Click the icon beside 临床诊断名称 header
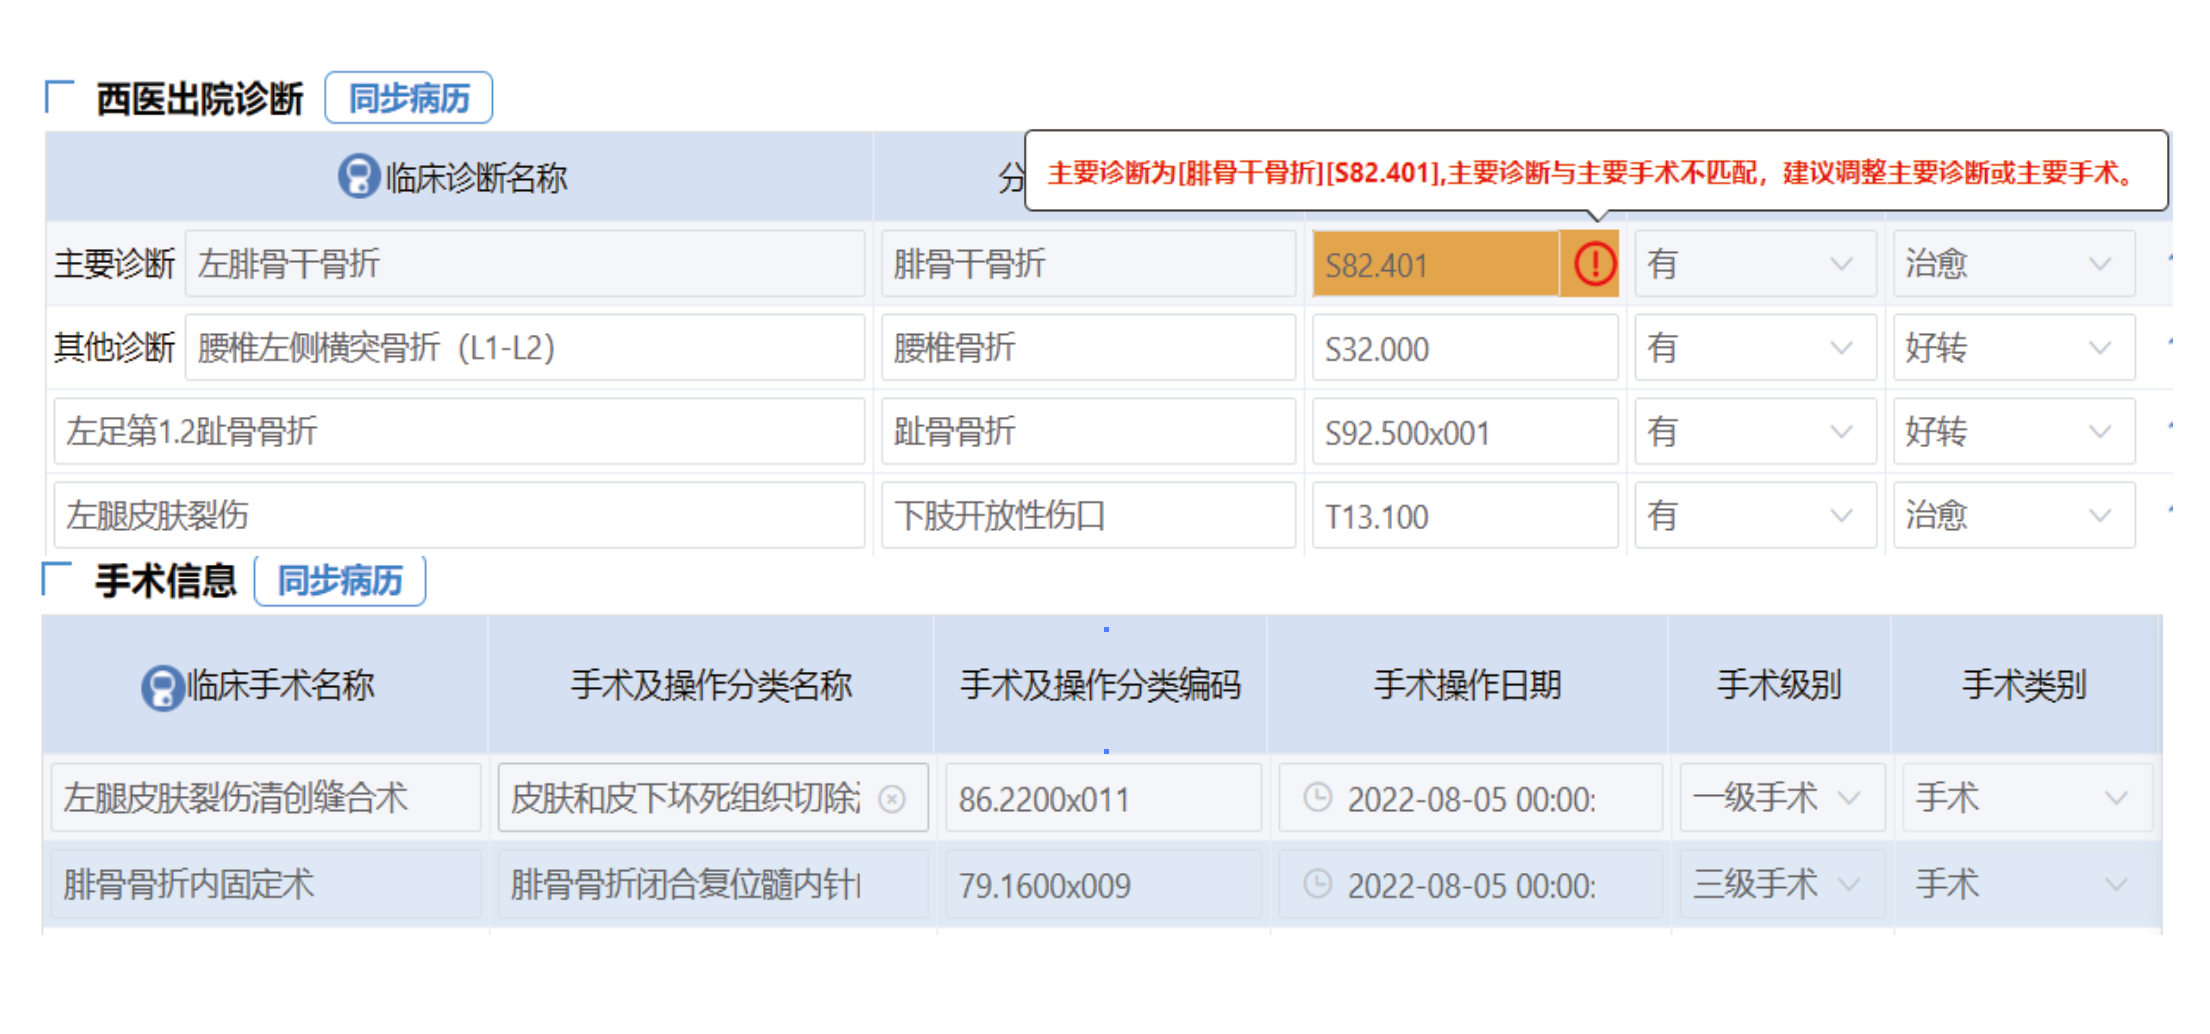 coord(358,177)
